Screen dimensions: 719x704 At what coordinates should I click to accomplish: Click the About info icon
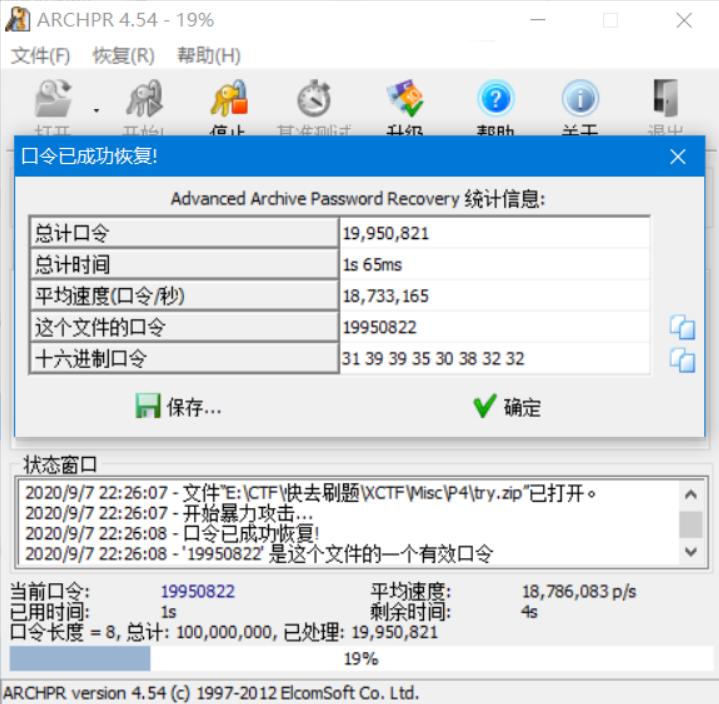(581, 99)
